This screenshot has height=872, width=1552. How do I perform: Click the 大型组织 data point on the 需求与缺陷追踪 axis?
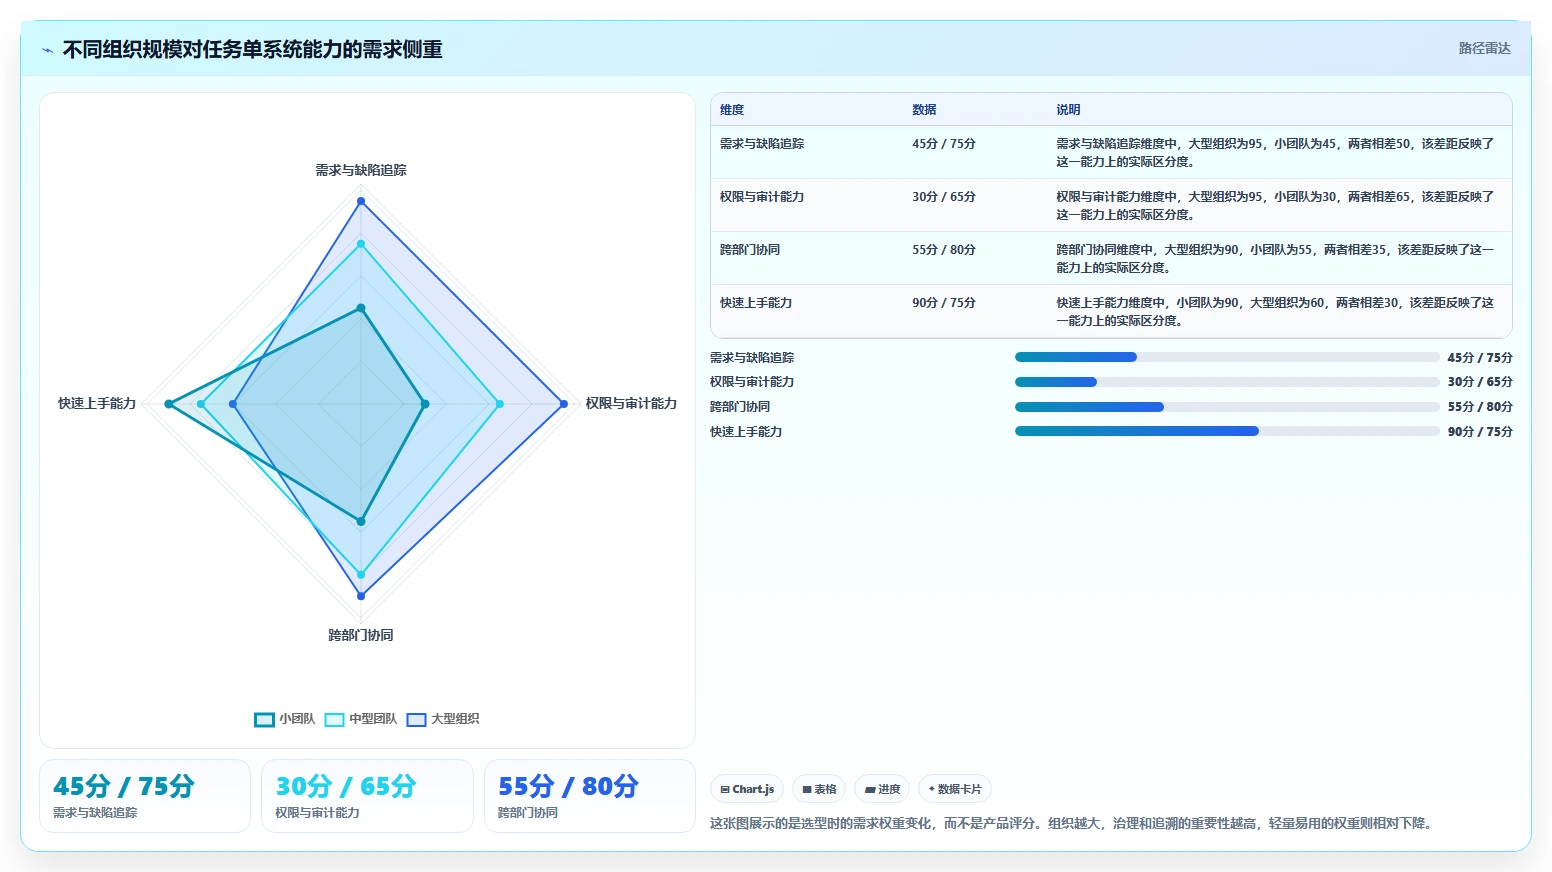tap(361, 201)
